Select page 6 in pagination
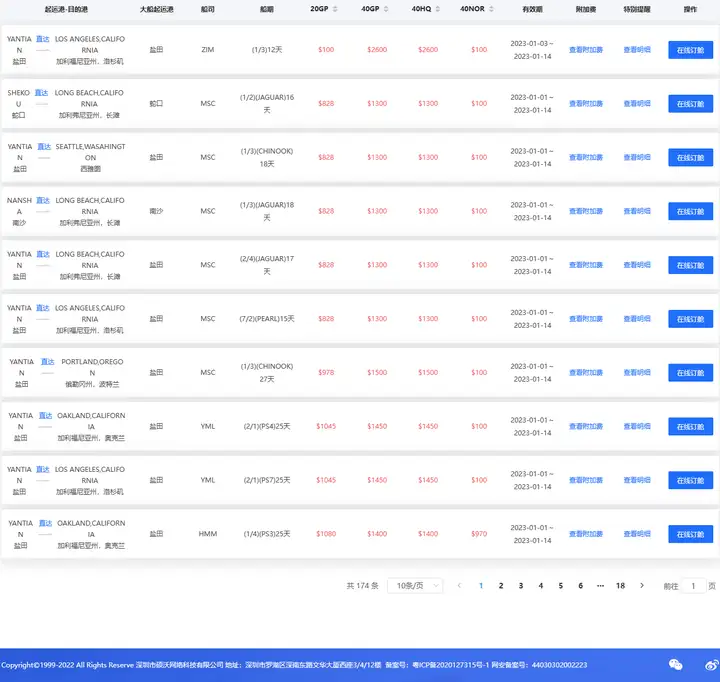The image size is (720, 682). point(580,586)
